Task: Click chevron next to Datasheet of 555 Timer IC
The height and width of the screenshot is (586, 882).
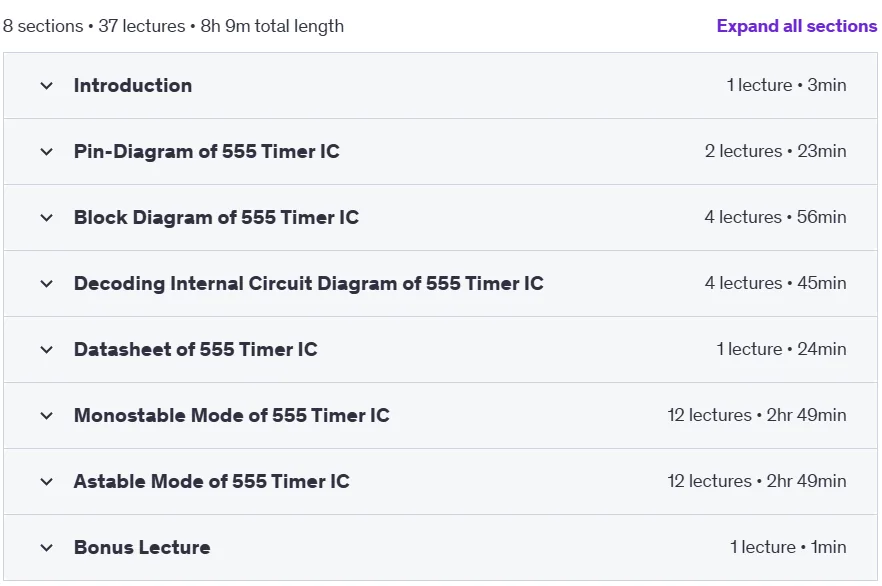Action: [x=47, y=350]
